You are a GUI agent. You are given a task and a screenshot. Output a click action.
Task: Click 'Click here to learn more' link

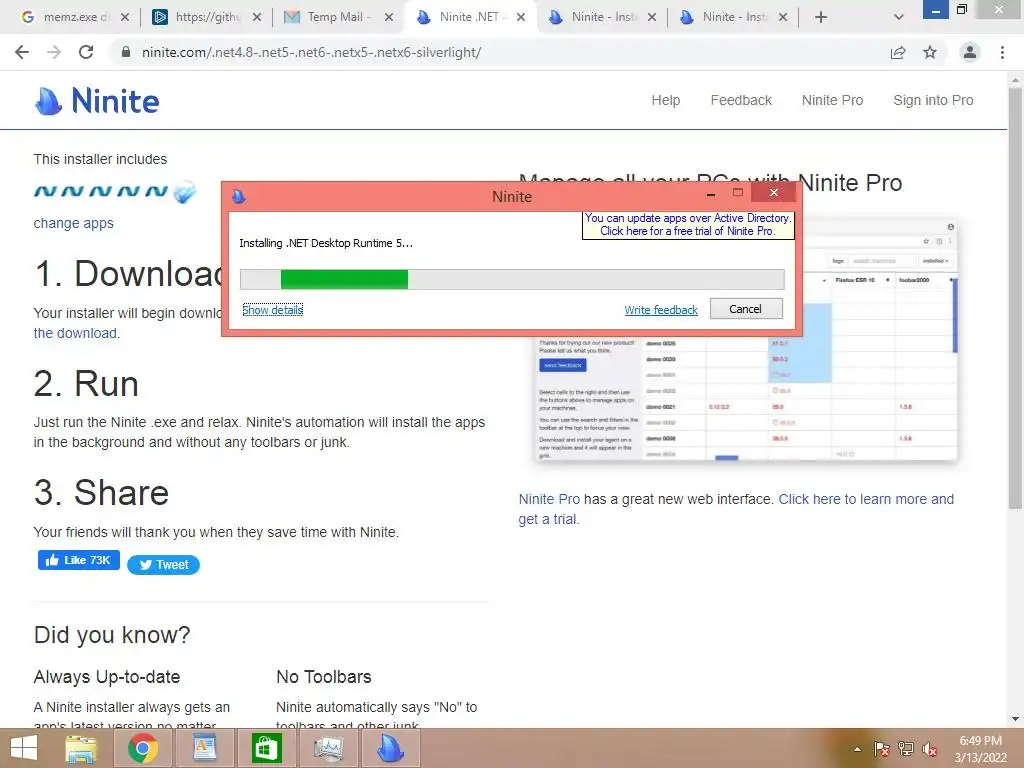point(736,509)
